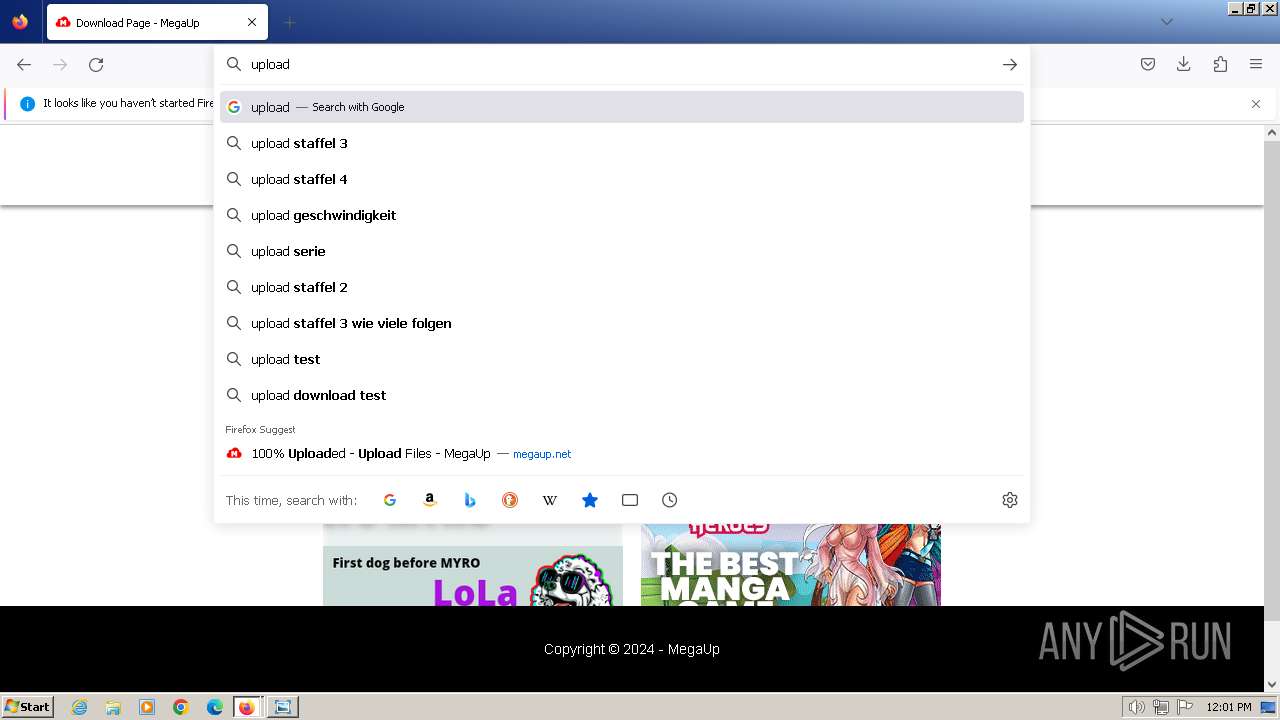The height and width of the screenshot is (720, 1280).
Task: Choose upload — Search with Google suggestion
Action: (622, 107)
